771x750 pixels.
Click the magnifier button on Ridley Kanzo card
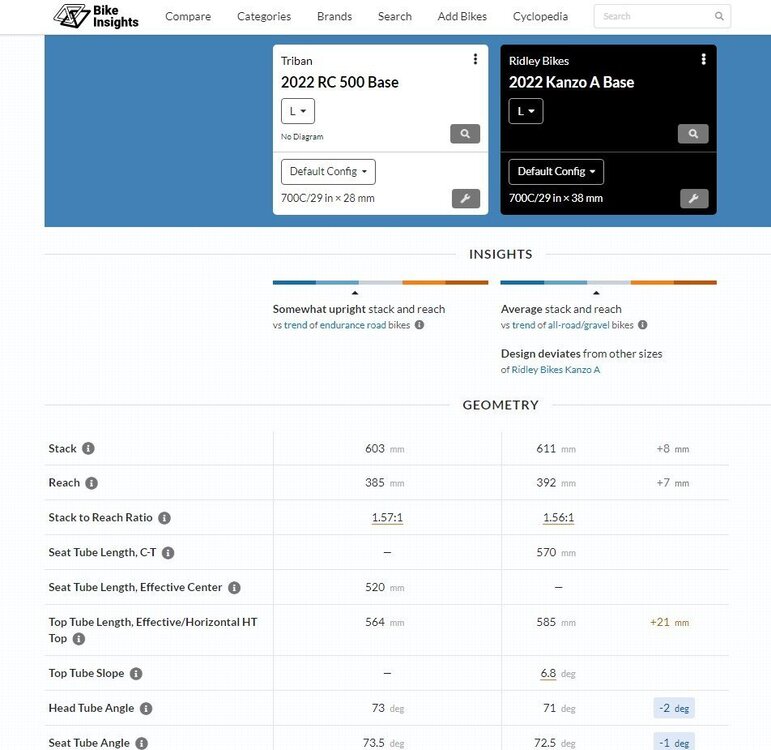click(693, 134)
